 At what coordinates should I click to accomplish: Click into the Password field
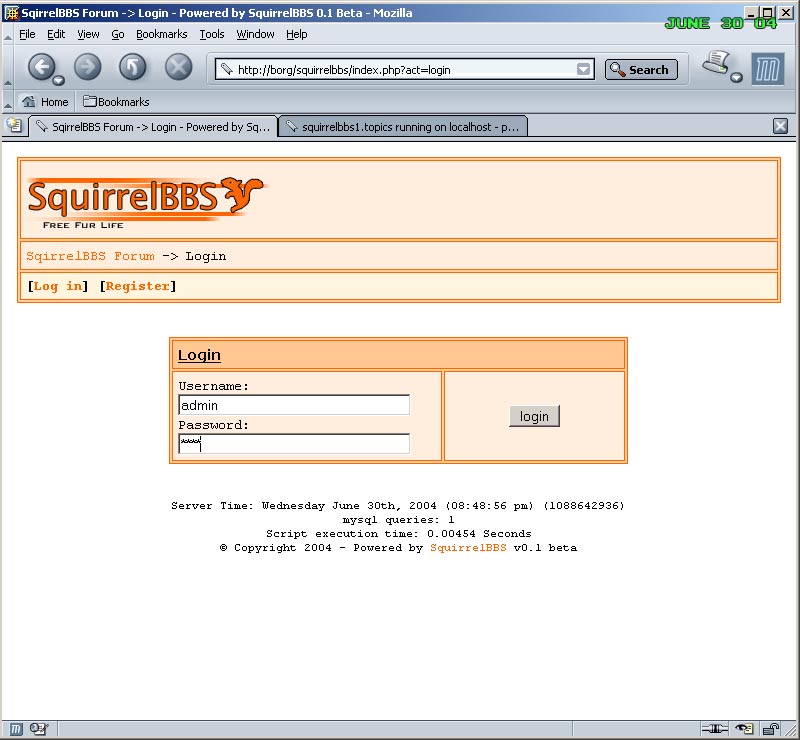click(x=294, y=443)
